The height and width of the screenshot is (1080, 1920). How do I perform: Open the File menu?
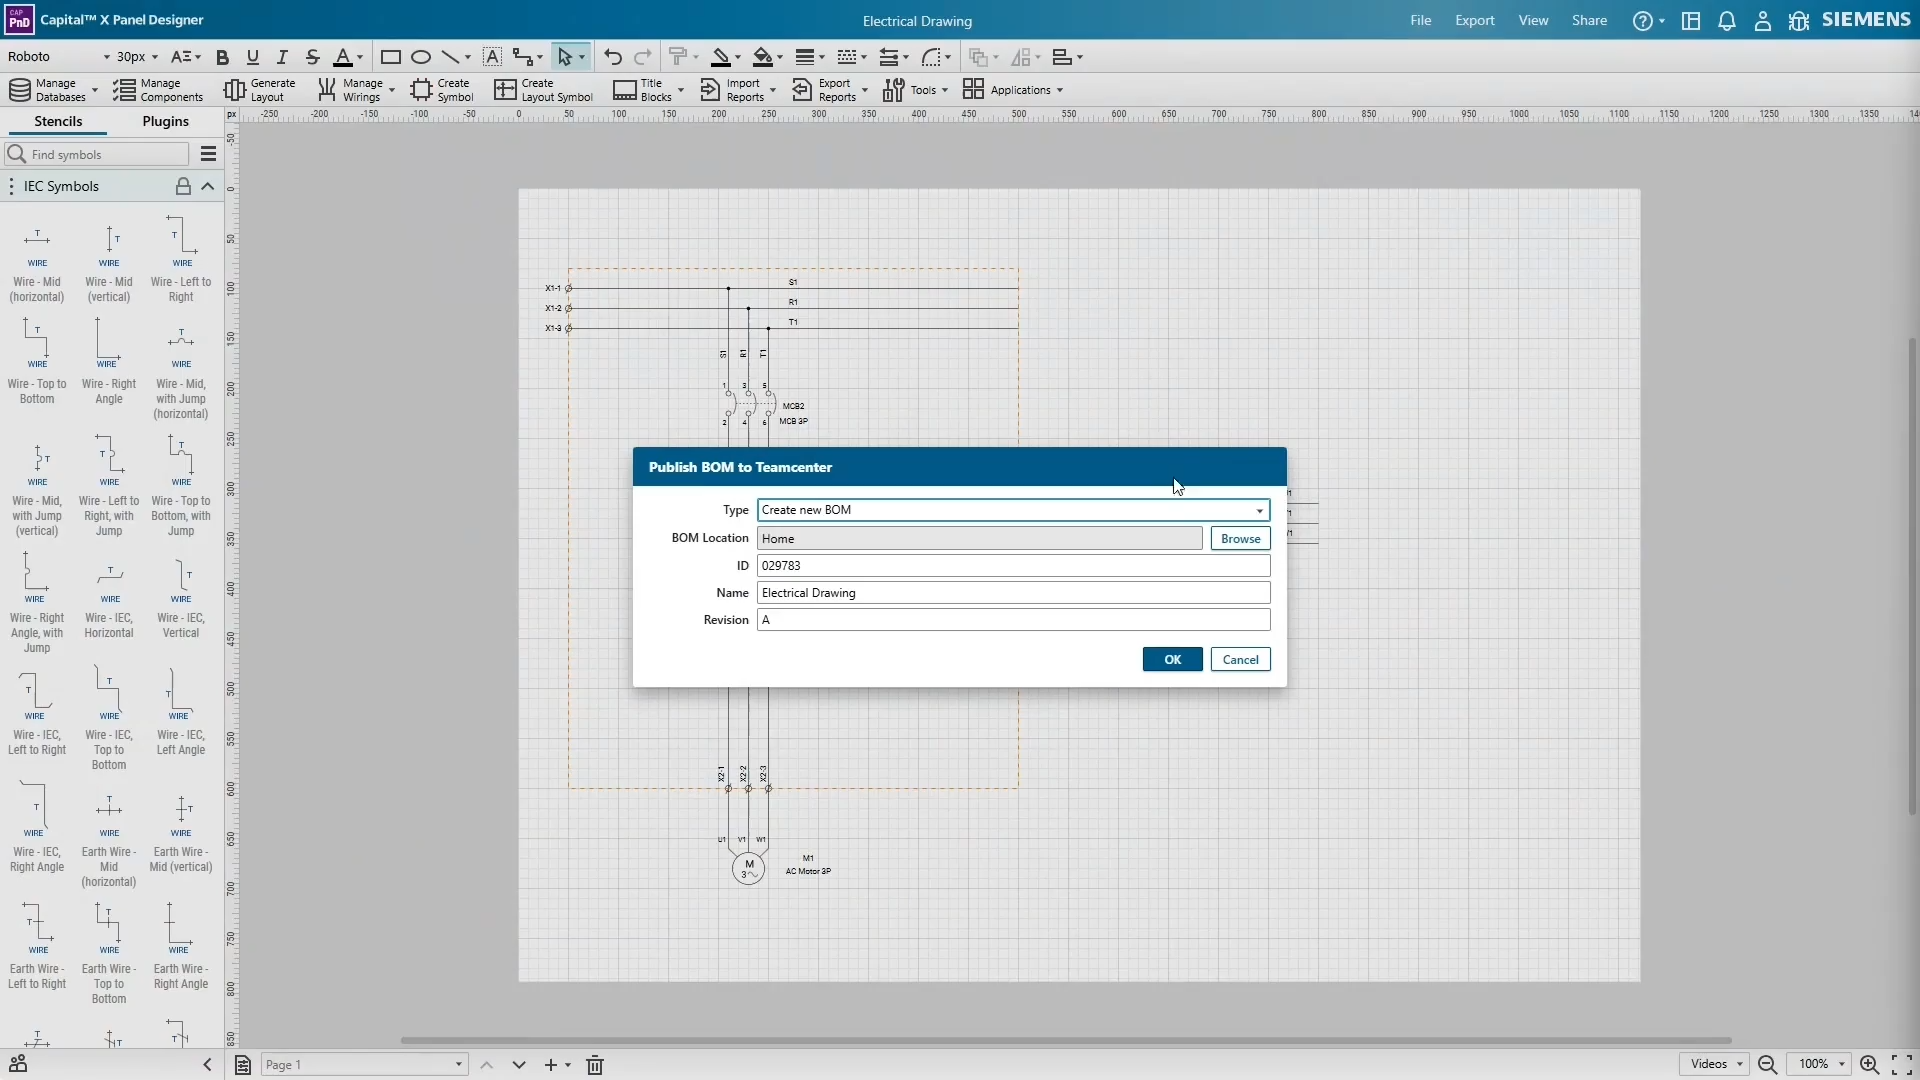click(1421, 20)
